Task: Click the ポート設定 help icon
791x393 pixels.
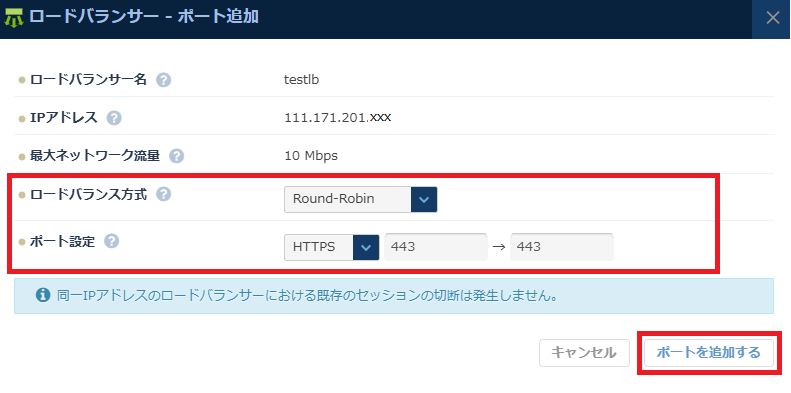Action: (111, 242)
